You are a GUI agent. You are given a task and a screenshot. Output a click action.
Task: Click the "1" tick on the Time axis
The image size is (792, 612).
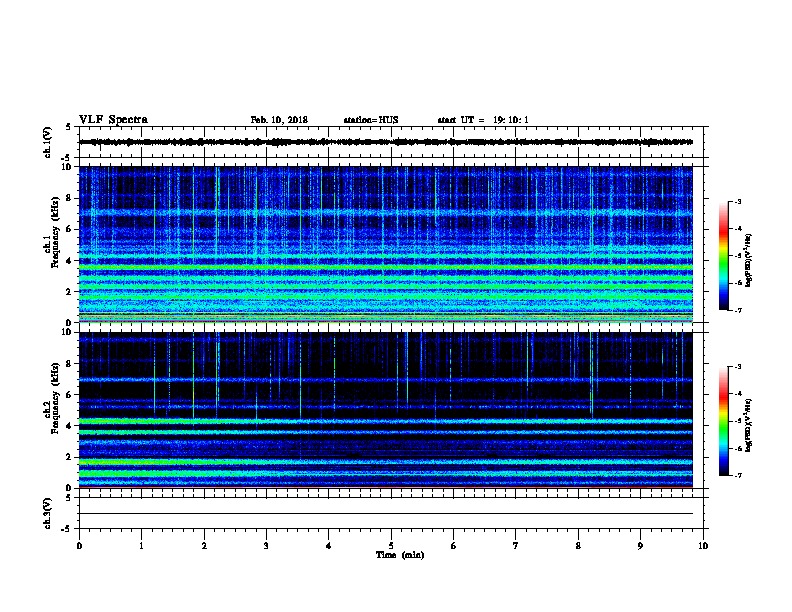click(x=141, y=546)
